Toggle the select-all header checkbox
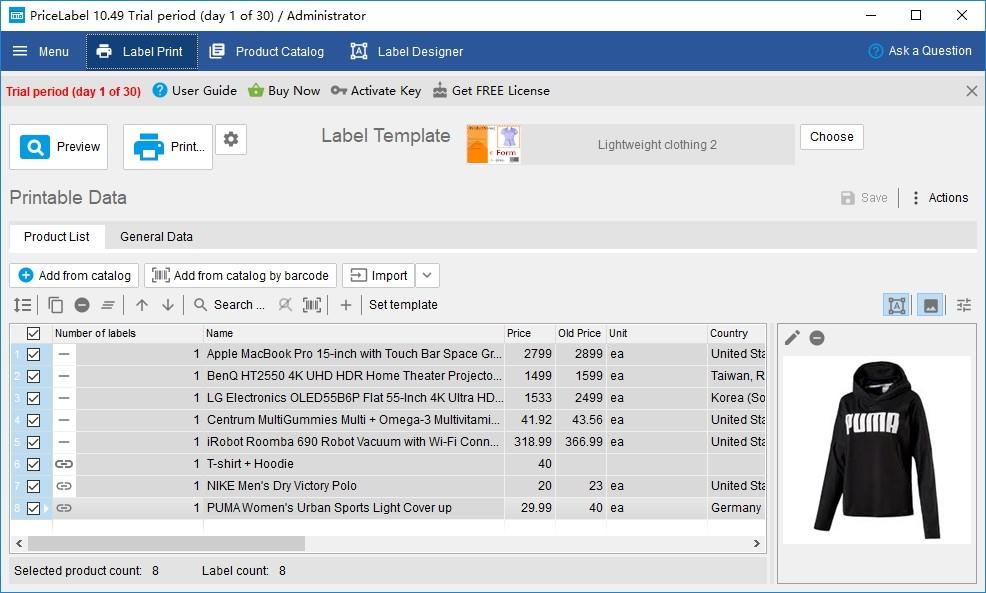This screenshot has height=593, width=986. [x=33, y=333]
